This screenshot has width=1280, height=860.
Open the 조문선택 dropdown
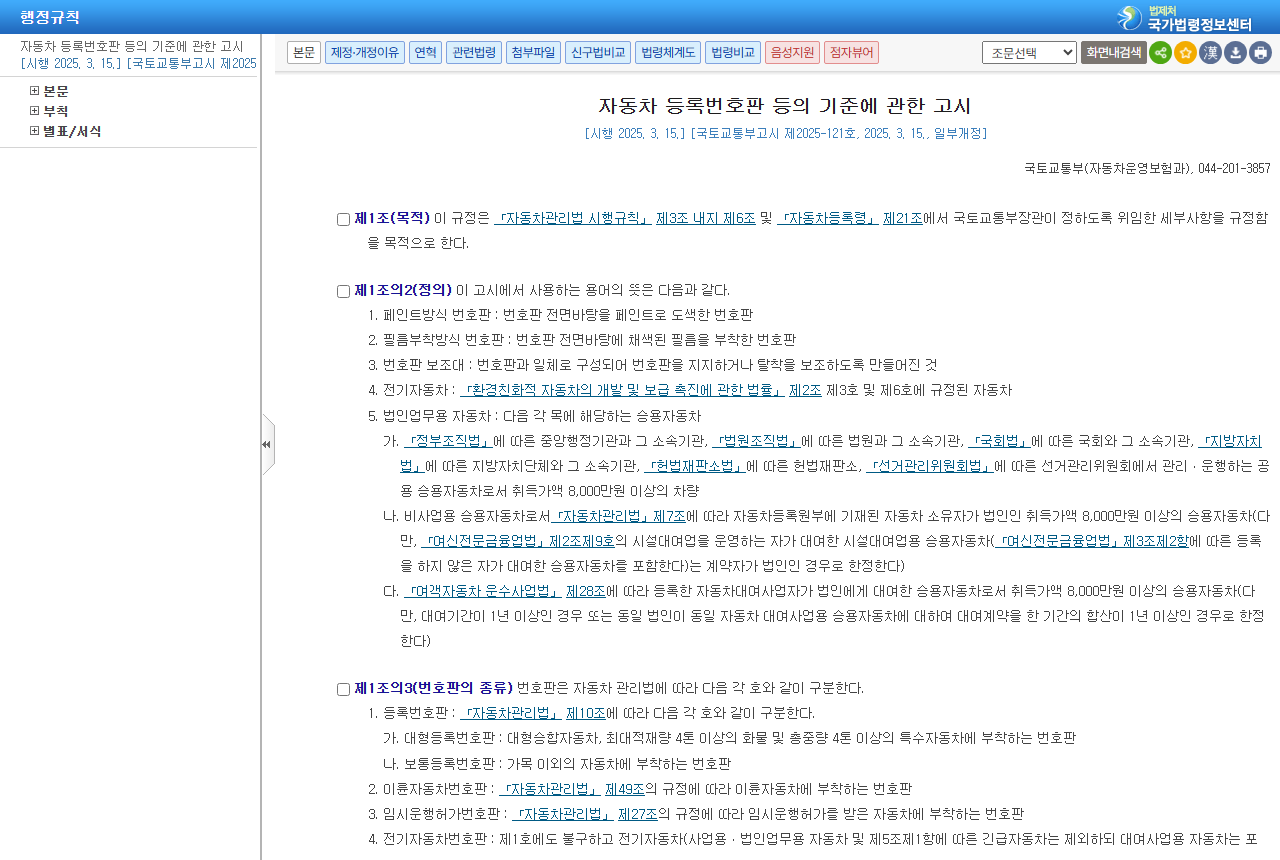1029,52
